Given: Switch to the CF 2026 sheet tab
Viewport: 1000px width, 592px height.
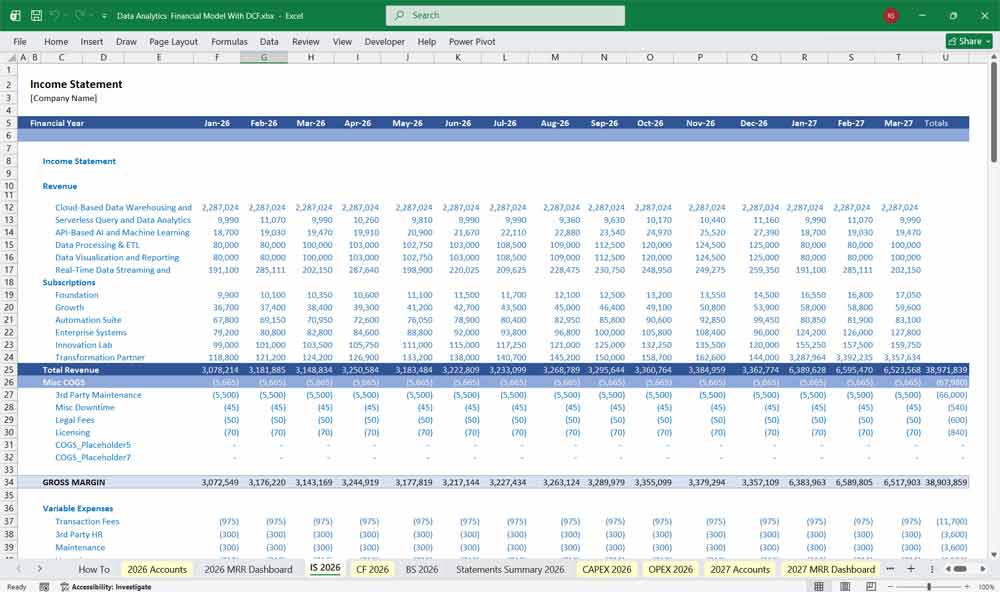Looking at the screenshot, I should [x=370, y=568].
